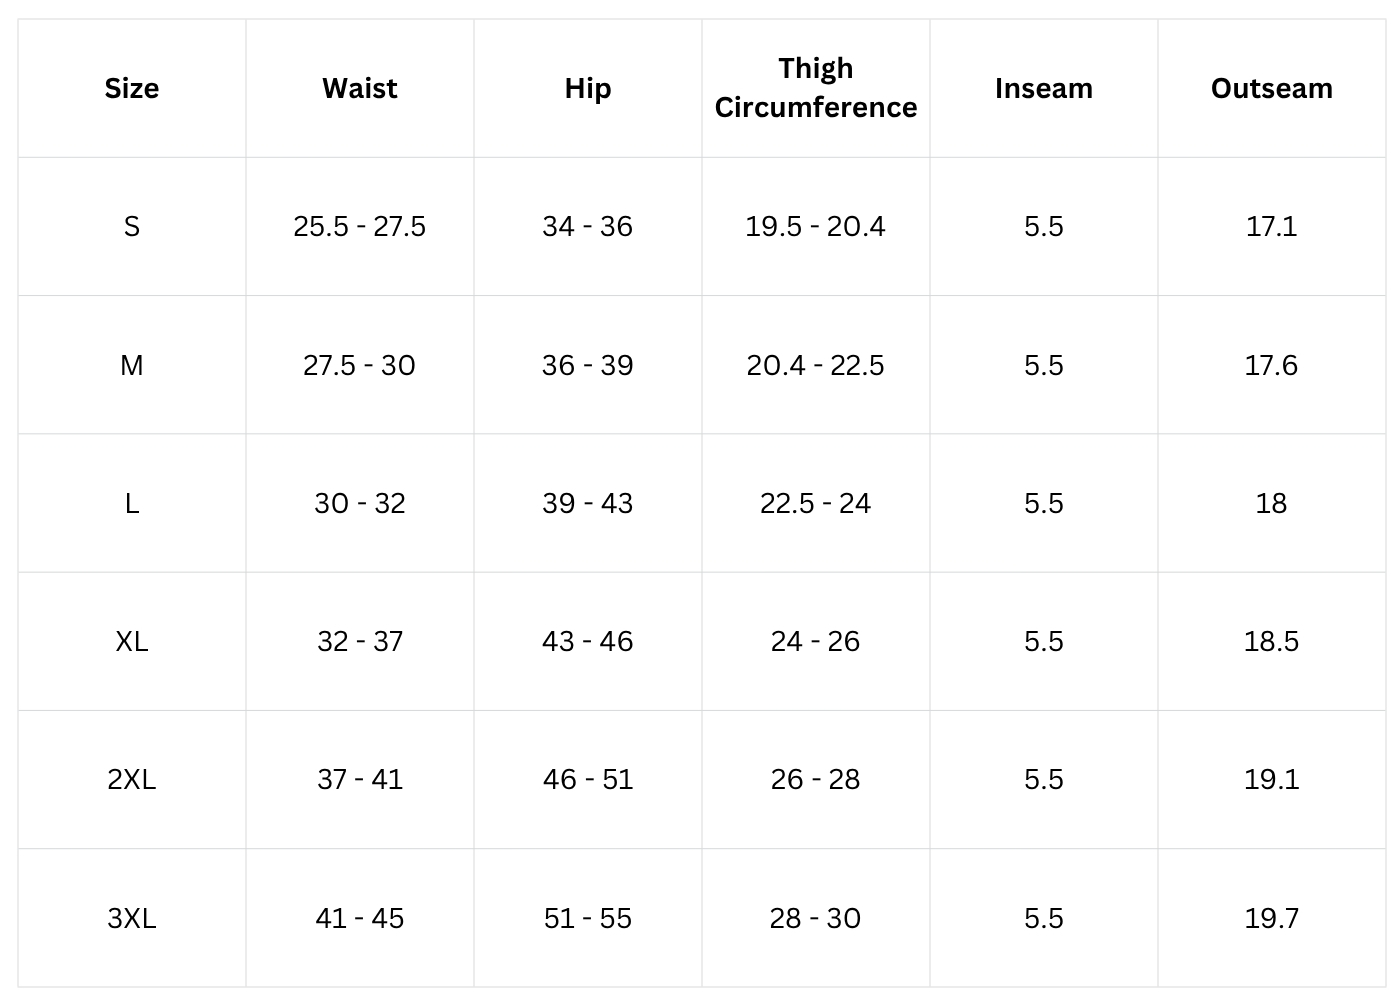
Task: Click the Outseam column header
Action: click(x=1272, y=88)
